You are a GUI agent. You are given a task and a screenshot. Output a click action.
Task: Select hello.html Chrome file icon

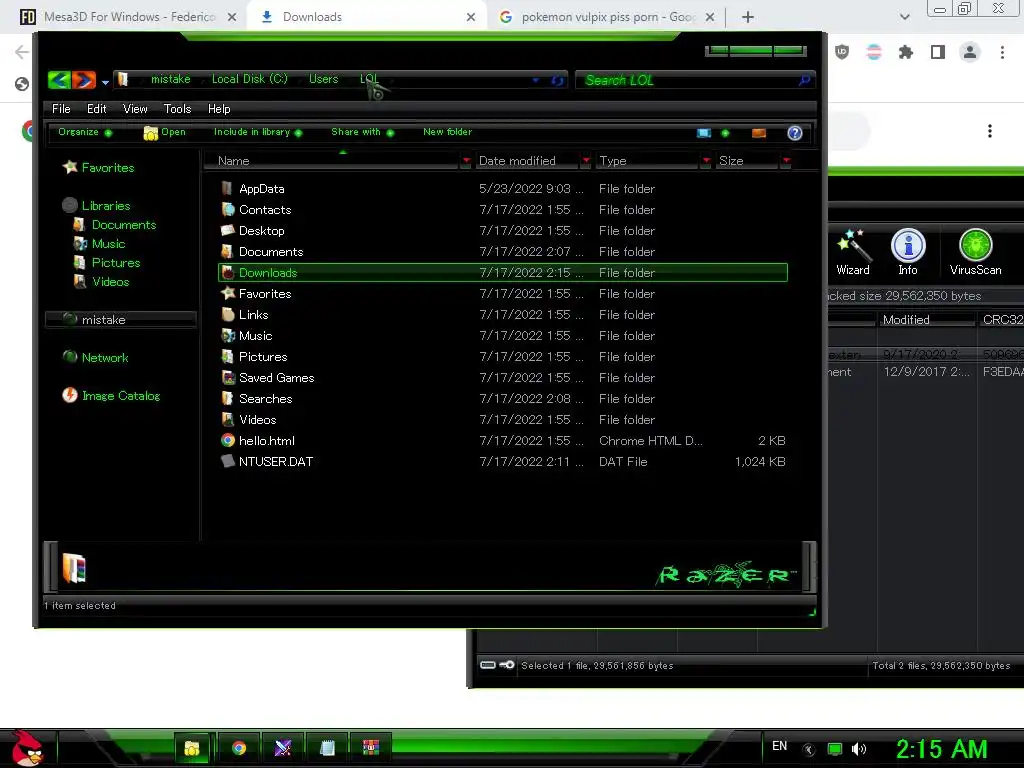point(227,440)
